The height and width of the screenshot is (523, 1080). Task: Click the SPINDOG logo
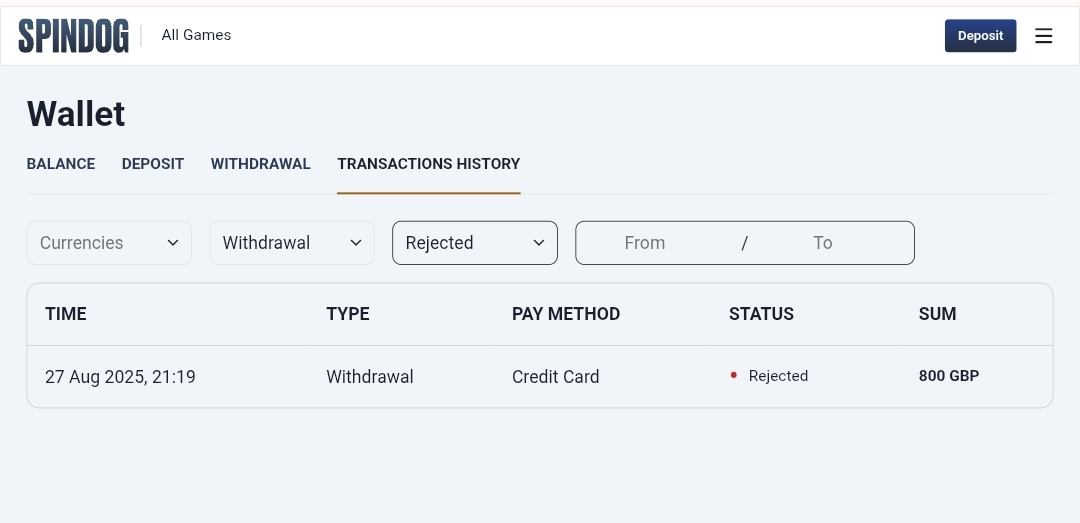click(x=73, y=36)
